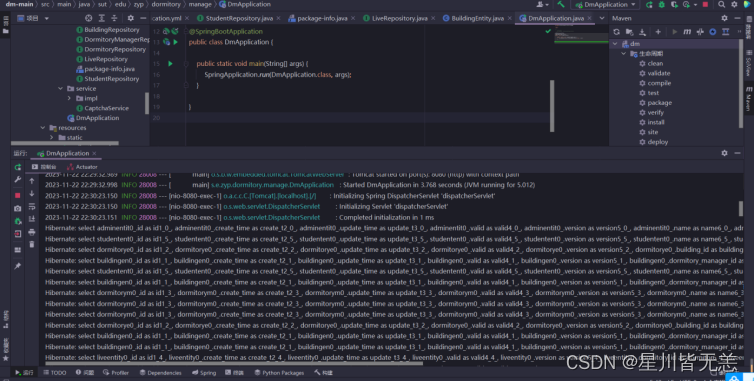Execute Maven goal 'm' icon
754x382 pixels.
[x=687, y=32]
